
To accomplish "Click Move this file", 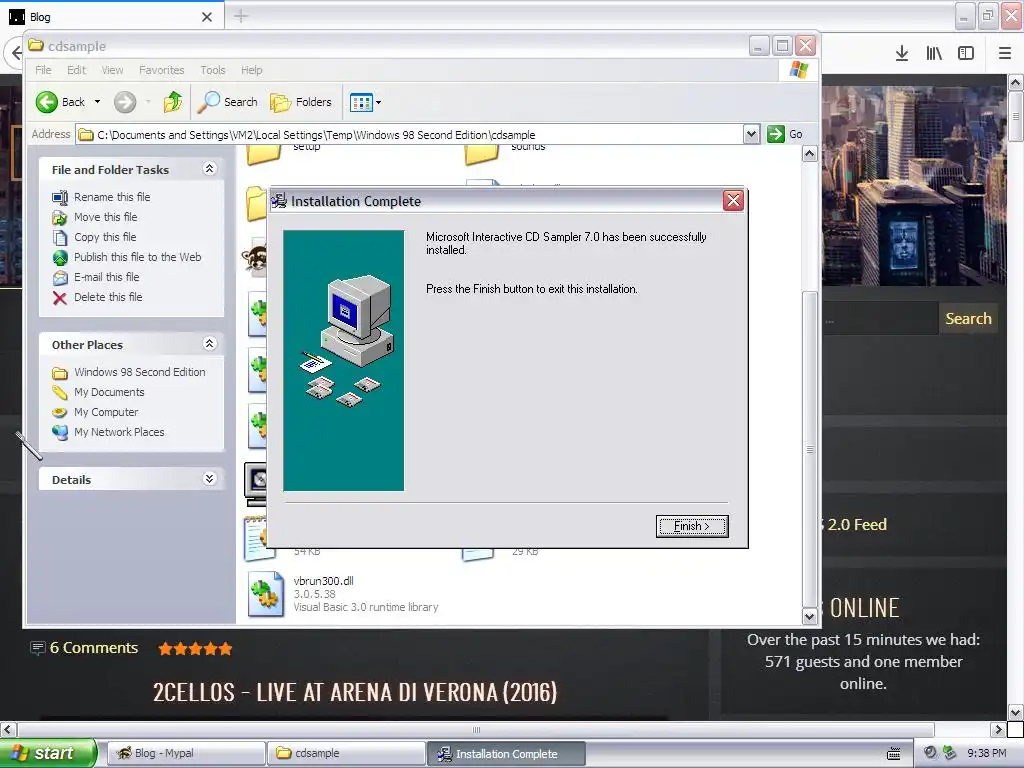I will coord(105,217).
